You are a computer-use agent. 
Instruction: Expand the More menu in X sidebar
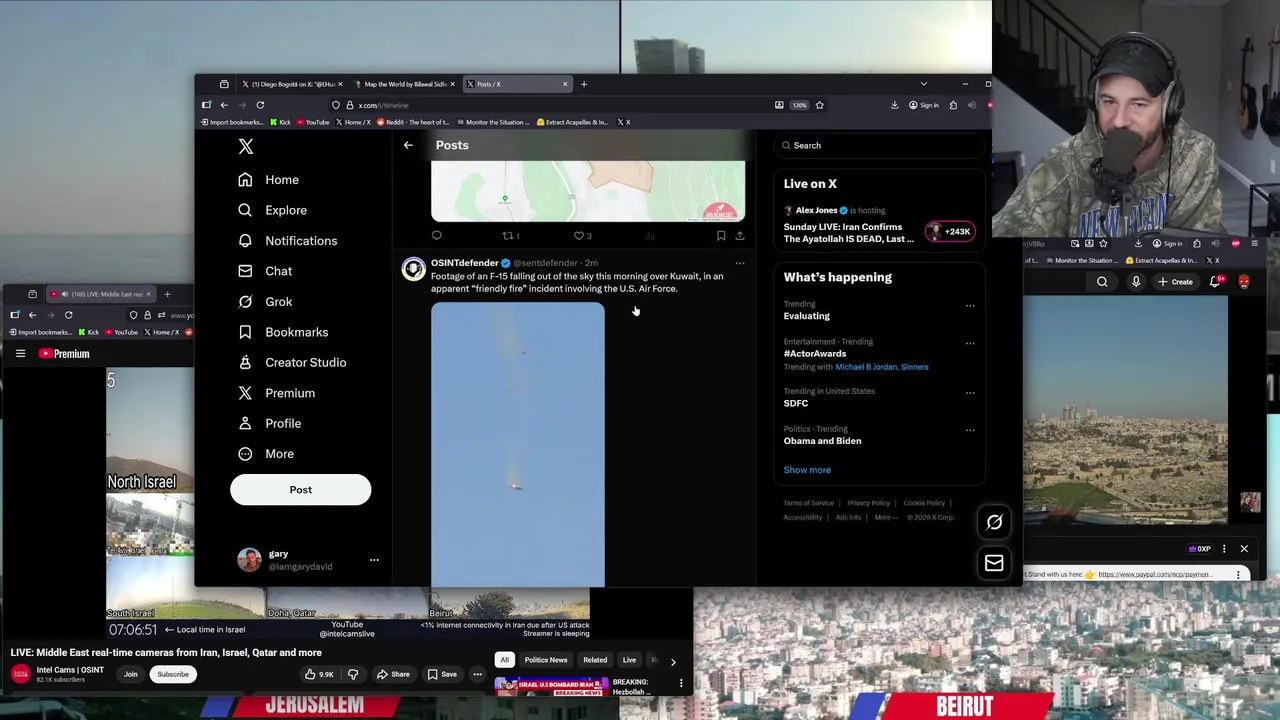pyautogui.click(x=266, y=454)
